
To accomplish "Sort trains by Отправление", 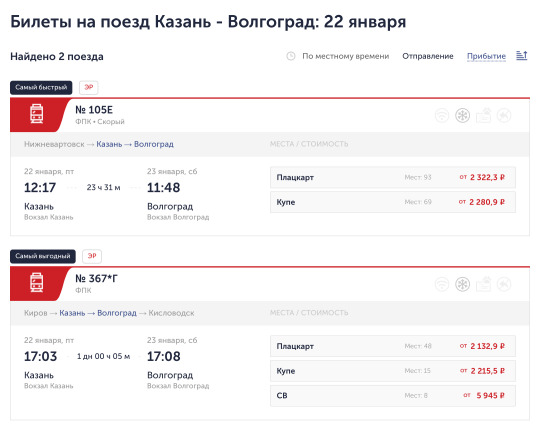I will (x=428, y=56).
